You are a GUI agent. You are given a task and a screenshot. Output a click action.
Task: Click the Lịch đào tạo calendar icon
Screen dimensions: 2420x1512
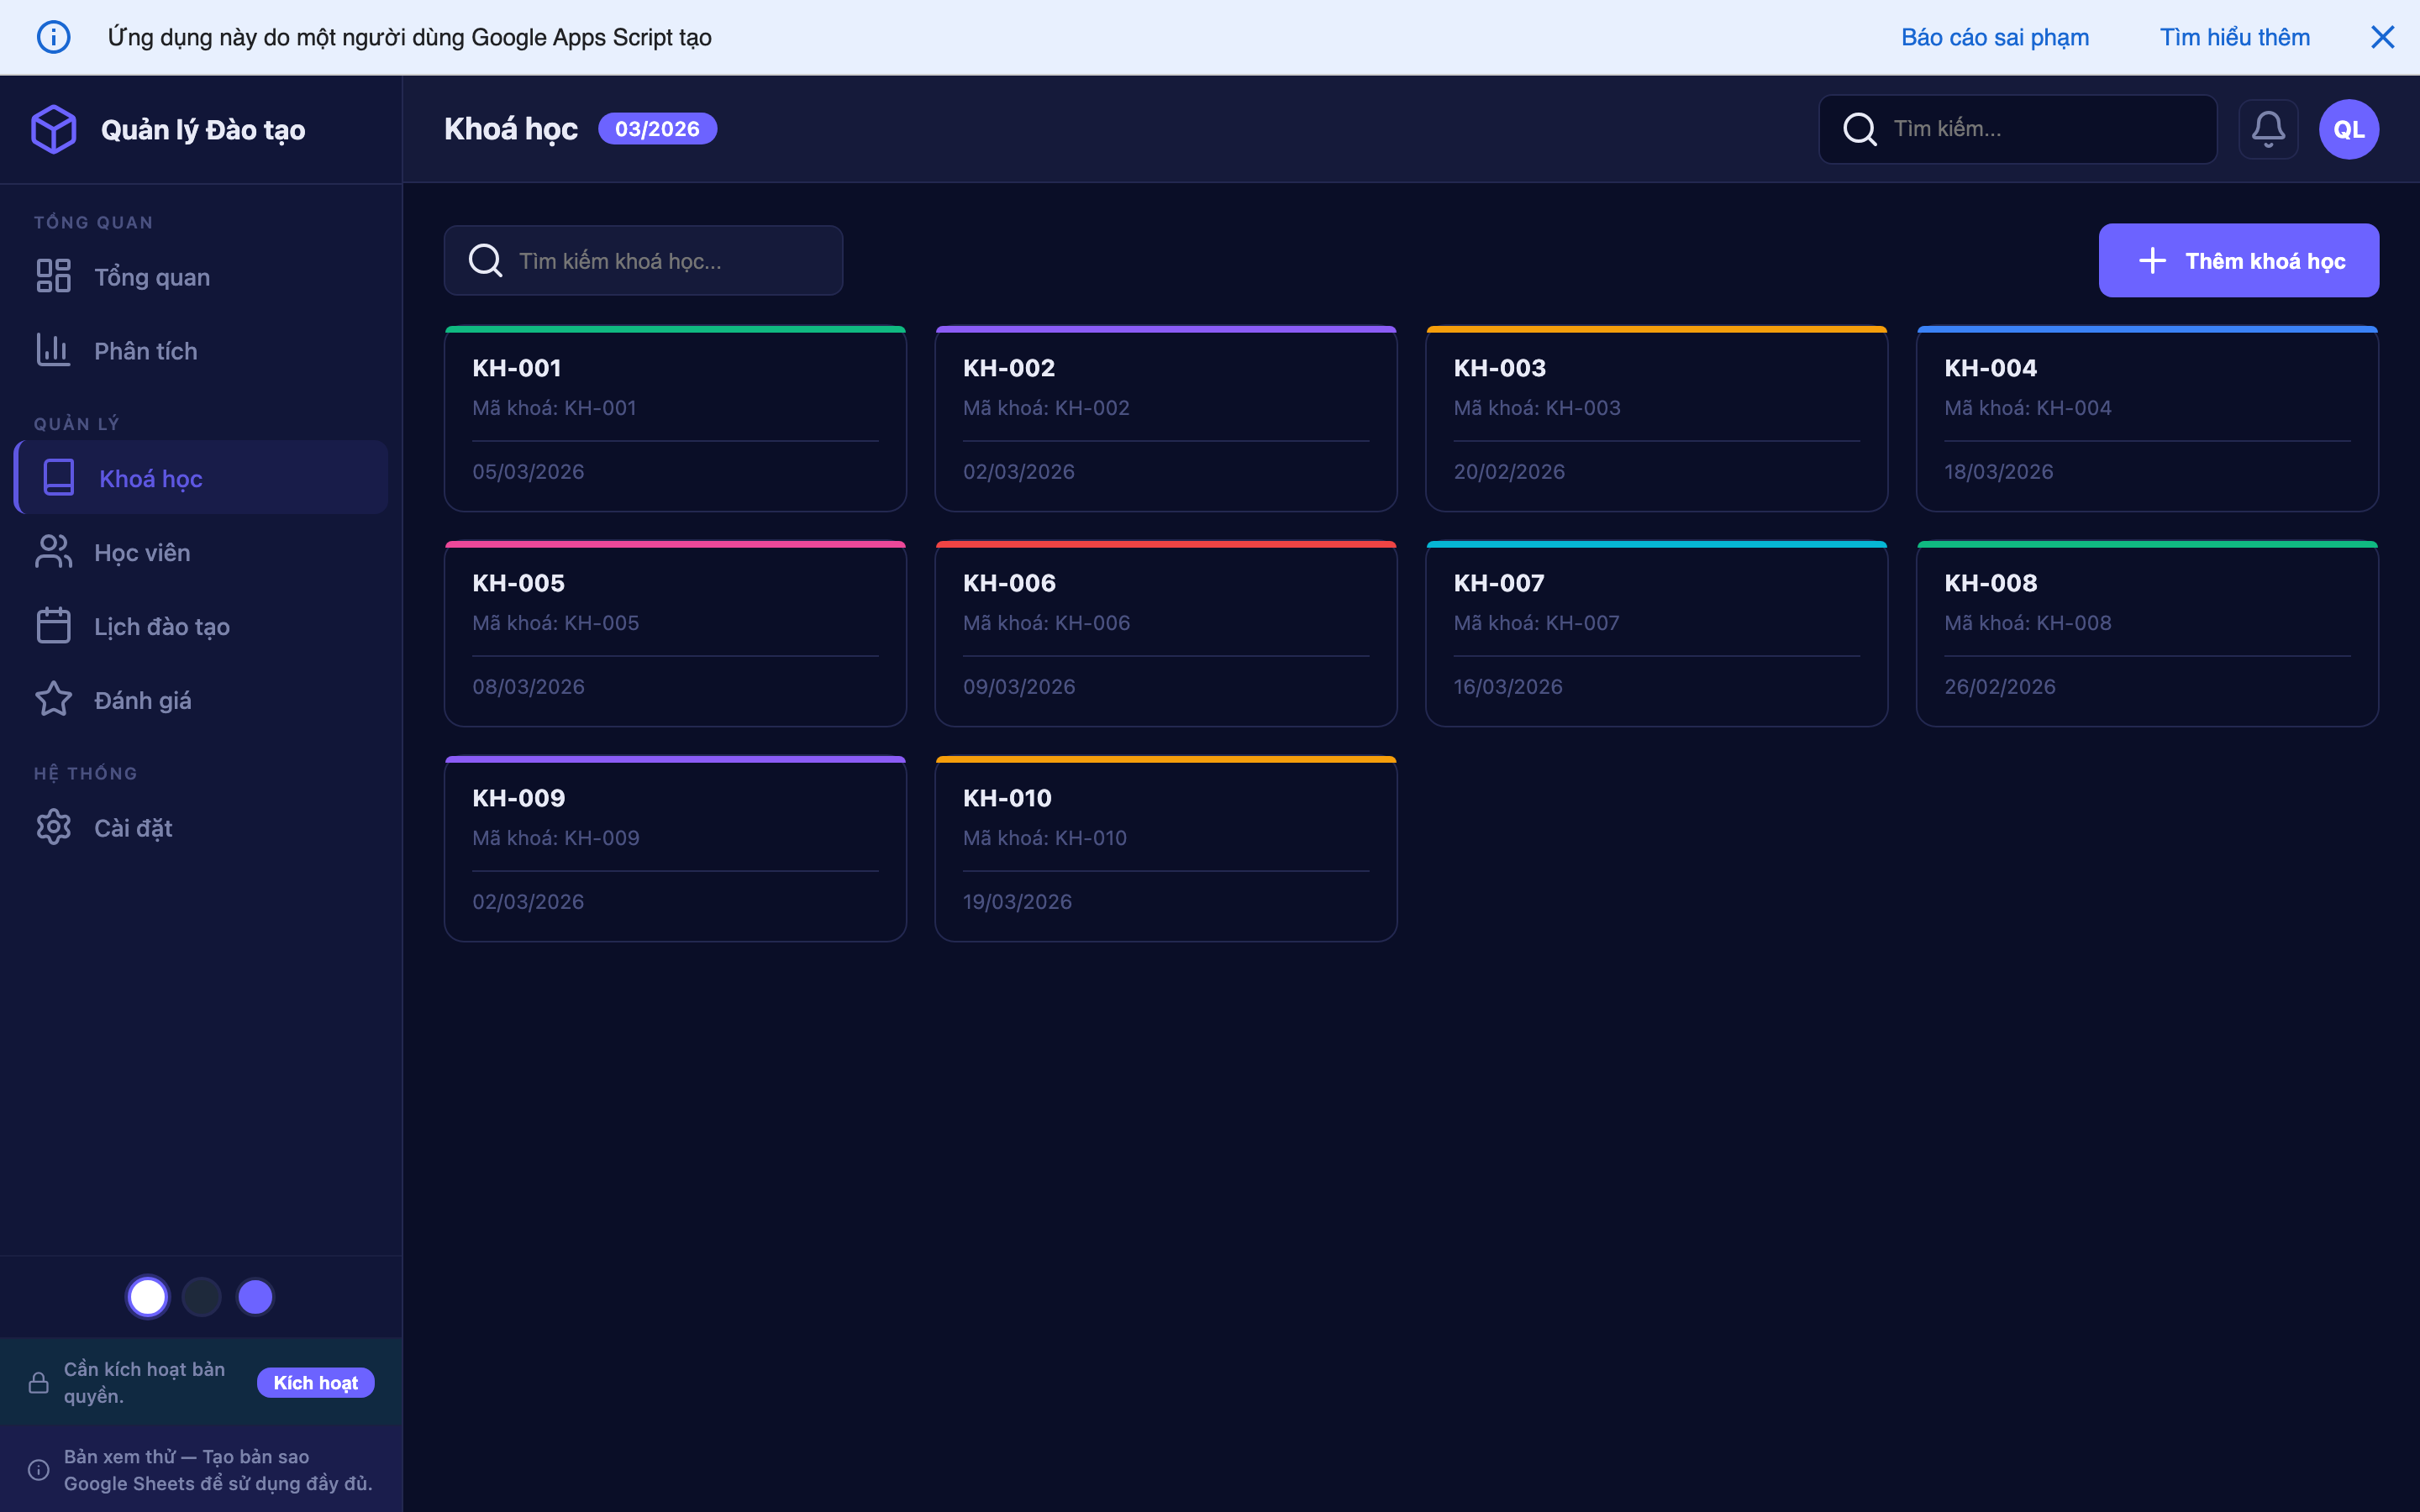[x=54, y=626]
